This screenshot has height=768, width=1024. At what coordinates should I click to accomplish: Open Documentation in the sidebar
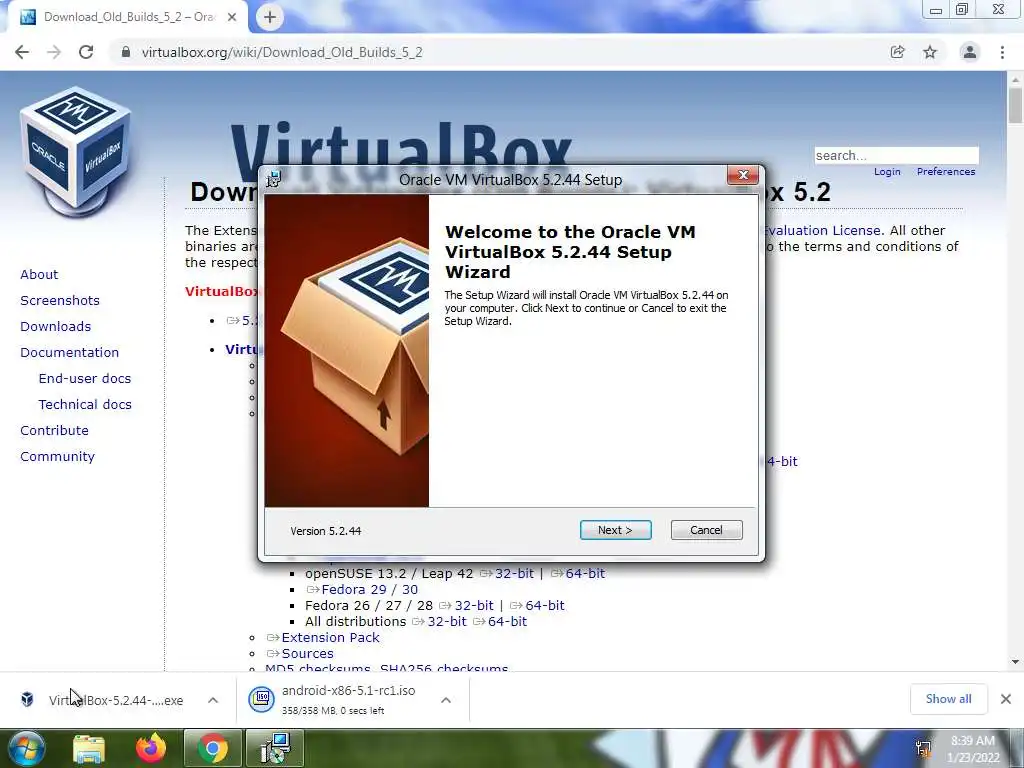69,353
